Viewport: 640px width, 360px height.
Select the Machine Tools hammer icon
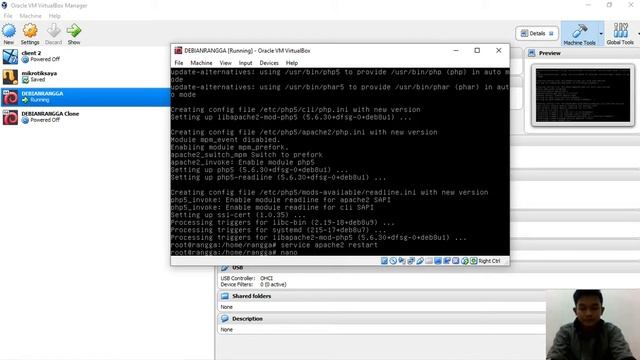[x=579, y=31]
